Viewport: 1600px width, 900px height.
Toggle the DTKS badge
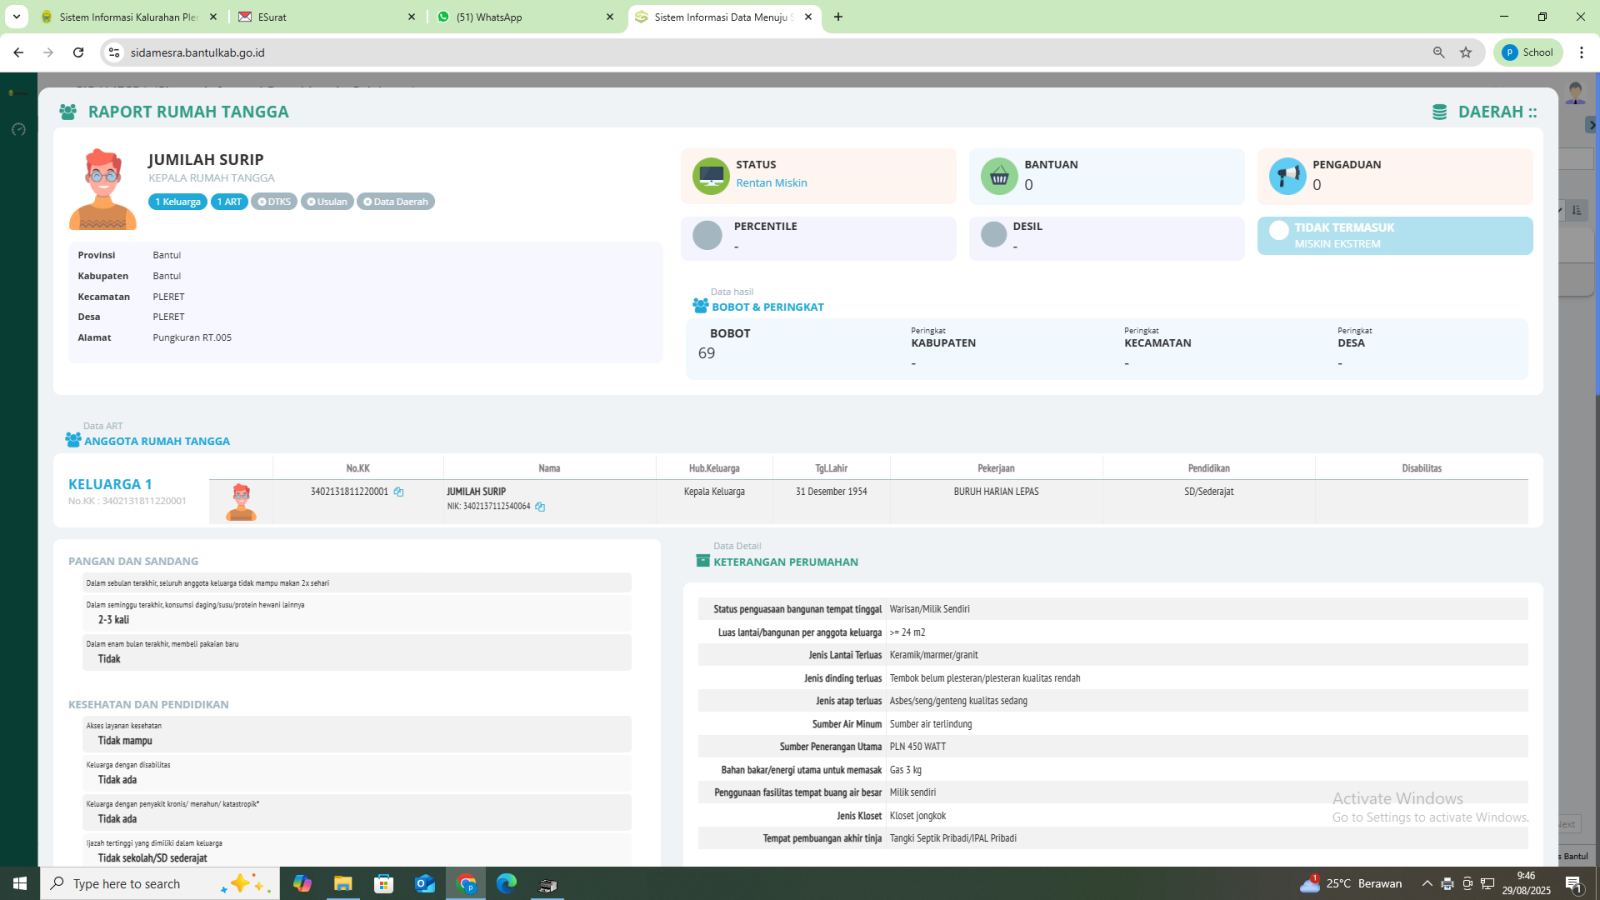[274, 202]
